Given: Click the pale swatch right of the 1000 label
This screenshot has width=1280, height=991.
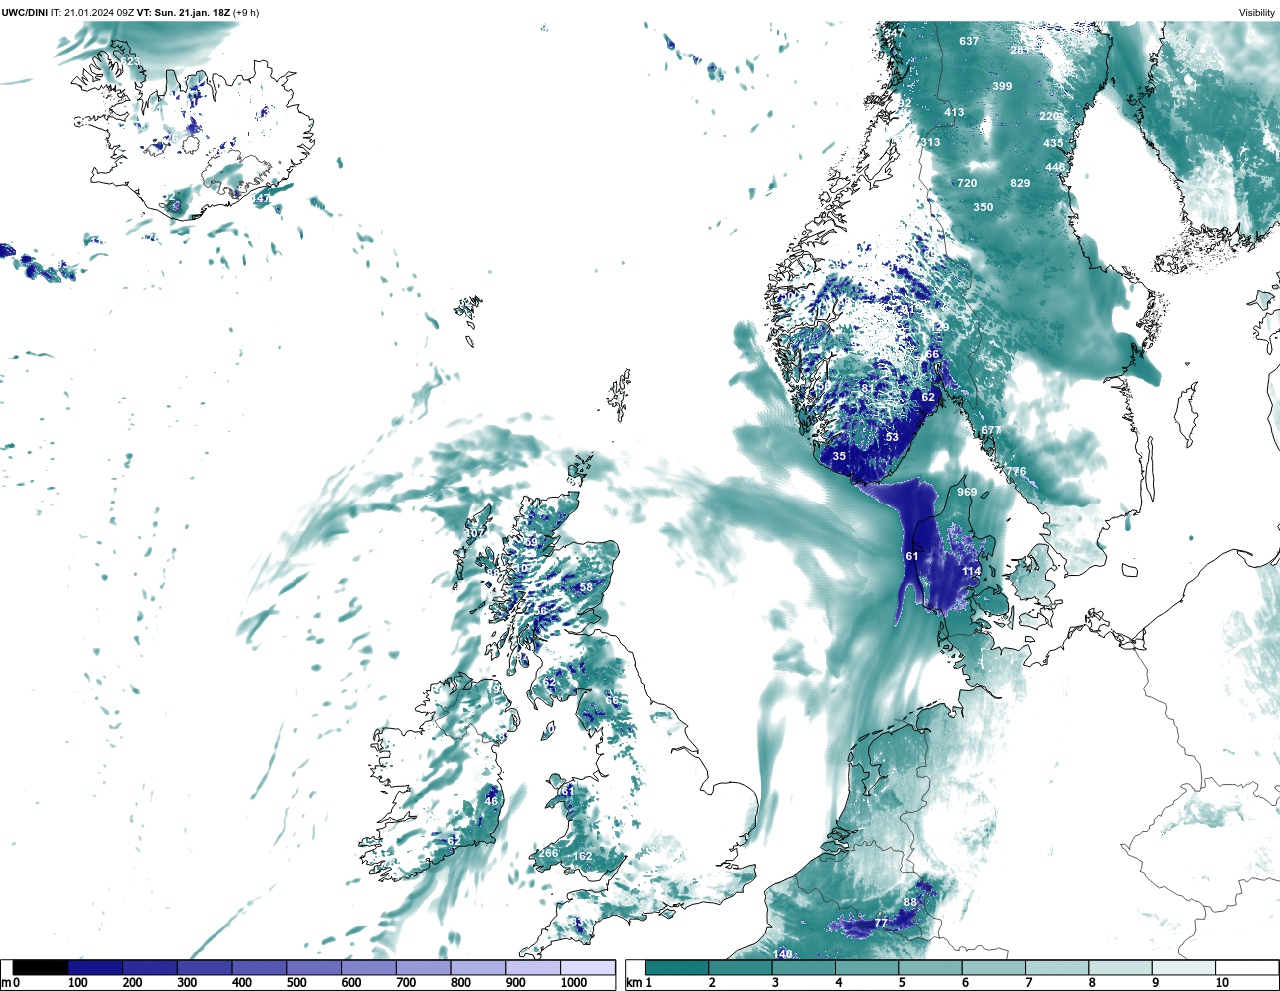Looking at the screenshot, I should (x=587, y=967).
